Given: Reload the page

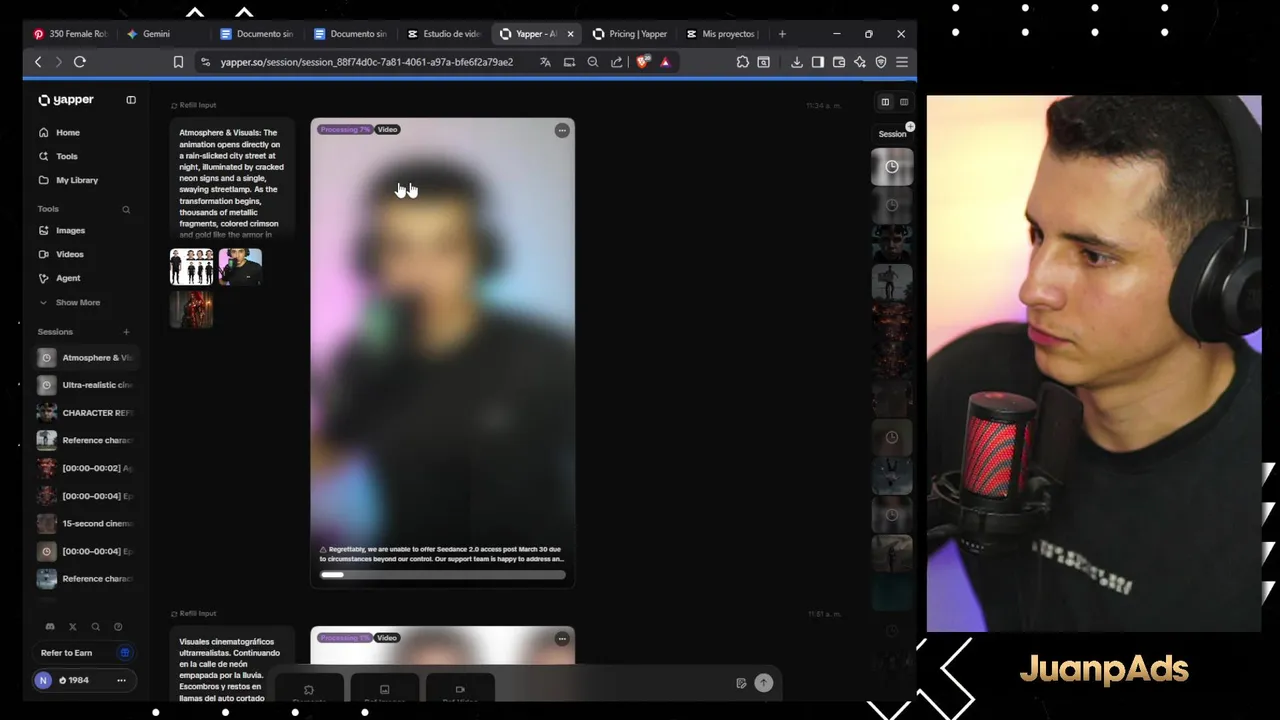Looking at the screenshot, I should pyautogui.click(x=80, y=62).
